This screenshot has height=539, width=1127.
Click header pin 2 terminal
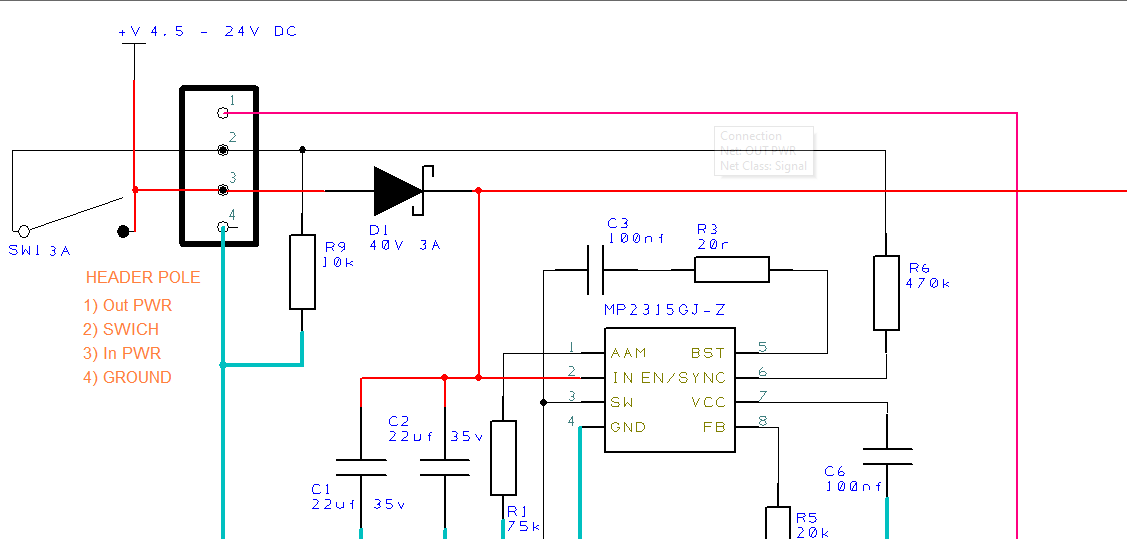(x=223, y=150)
